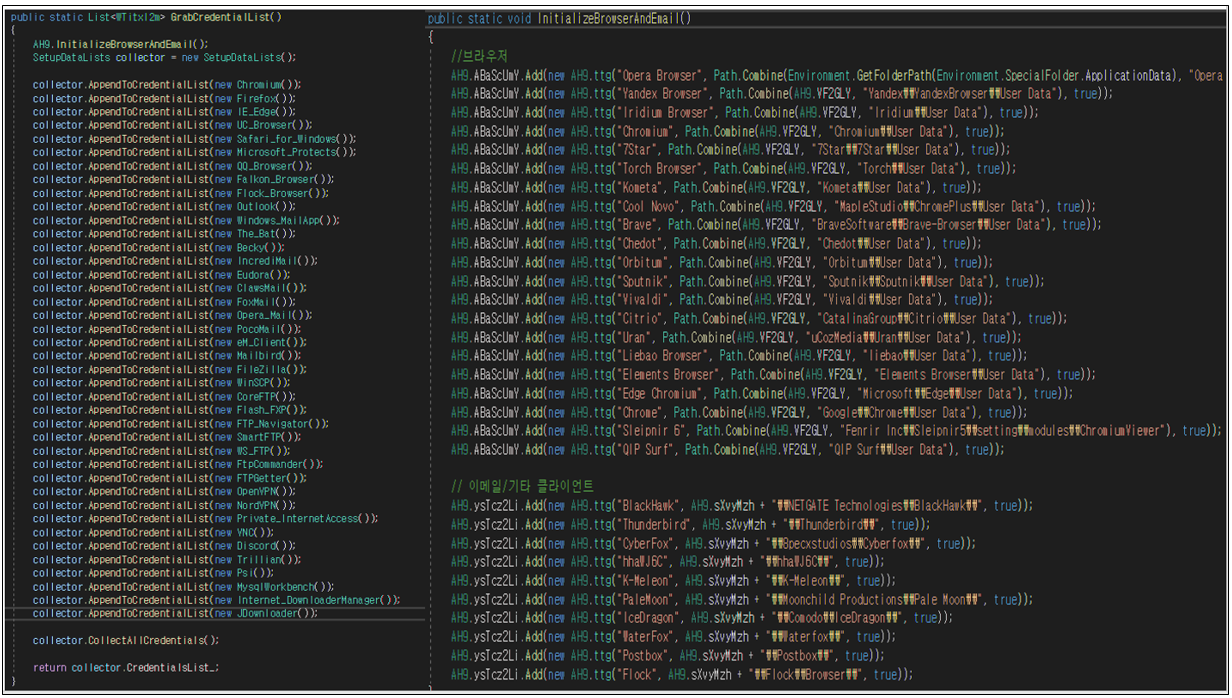Screen dimensions: 1232x698
Task: Select the highlighted 'new JDownloader()' line
Action: point(175,613)
